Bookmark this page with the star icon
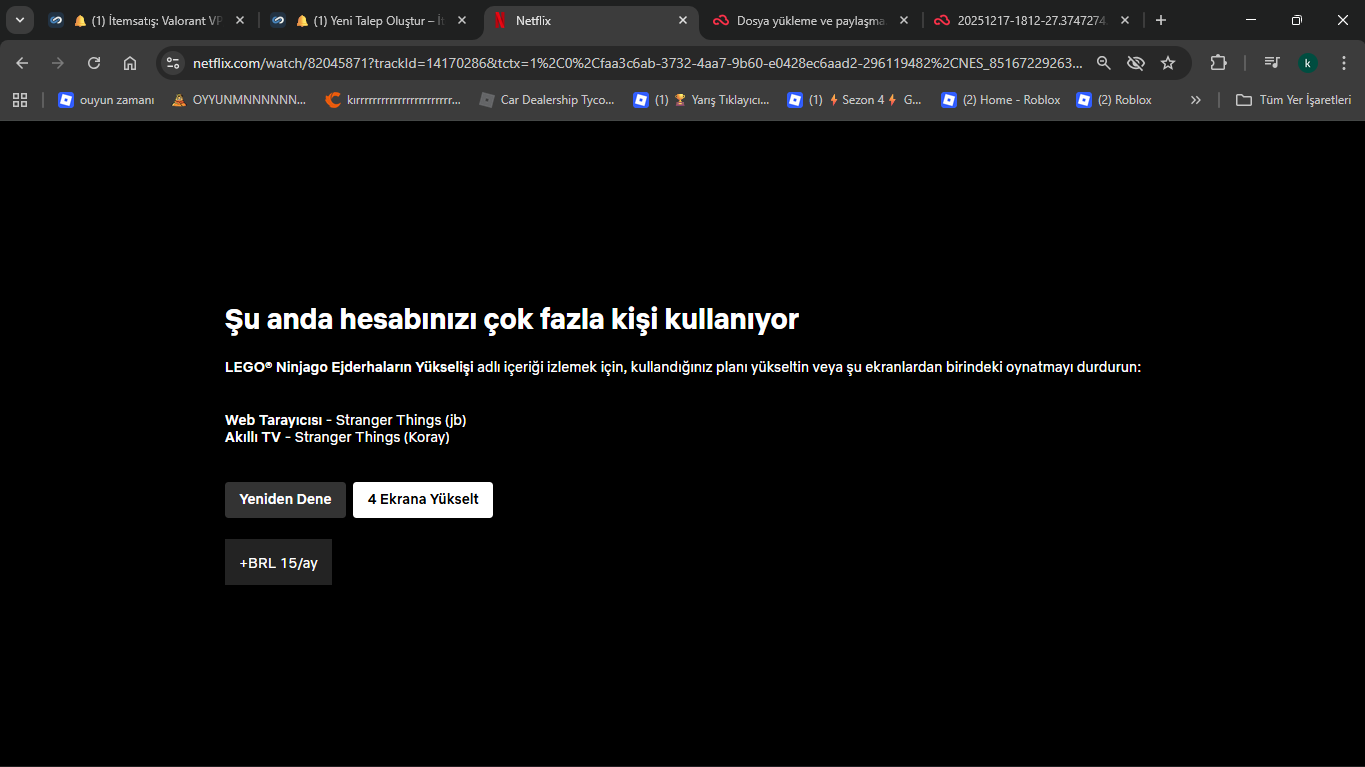 [1168, 63]
